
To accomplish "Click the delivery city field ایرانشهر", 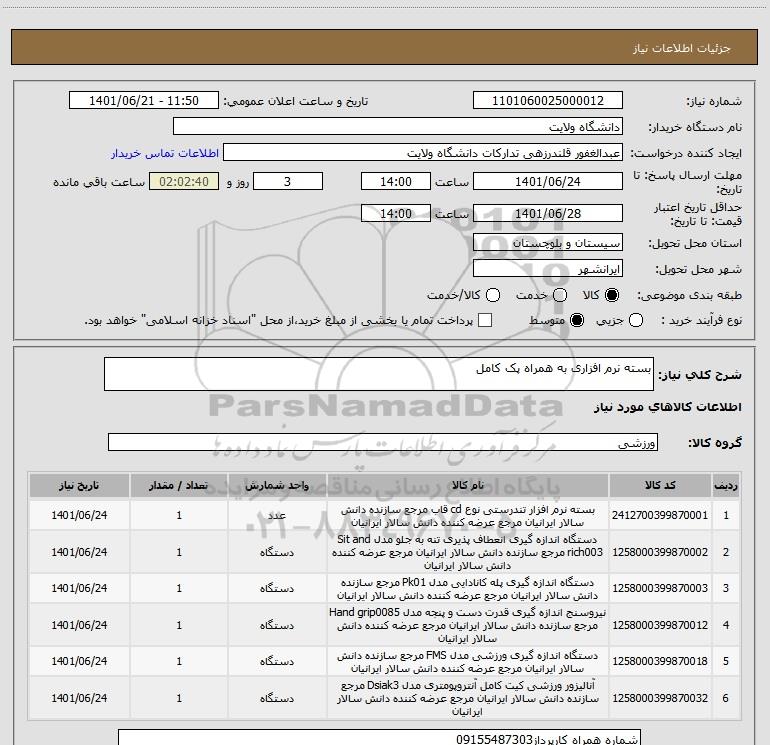I will coord(548,269).
